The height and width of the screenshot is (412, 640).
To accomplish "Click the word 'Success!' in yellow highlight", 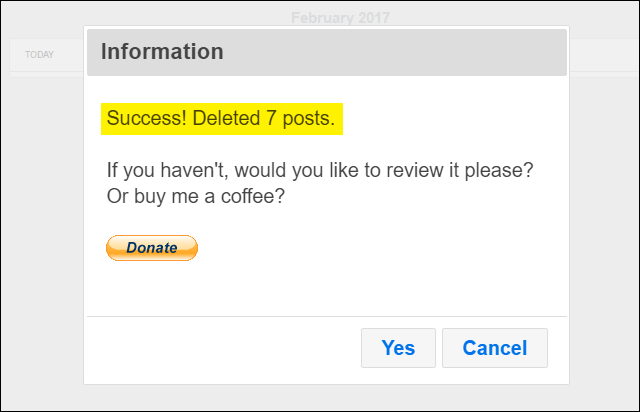I will tap(147, 118).
